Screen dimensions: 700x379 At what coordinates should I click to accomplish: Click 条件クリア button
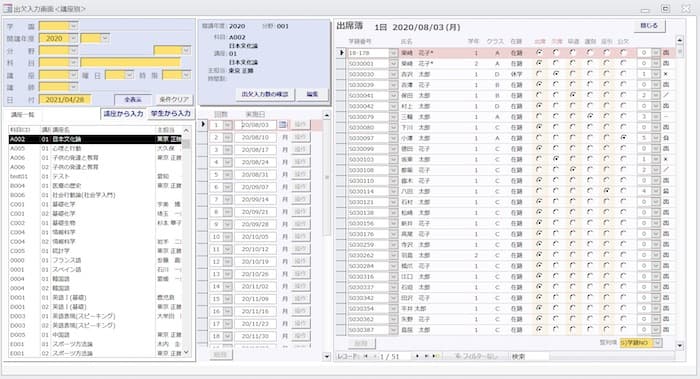click(174, 100)
